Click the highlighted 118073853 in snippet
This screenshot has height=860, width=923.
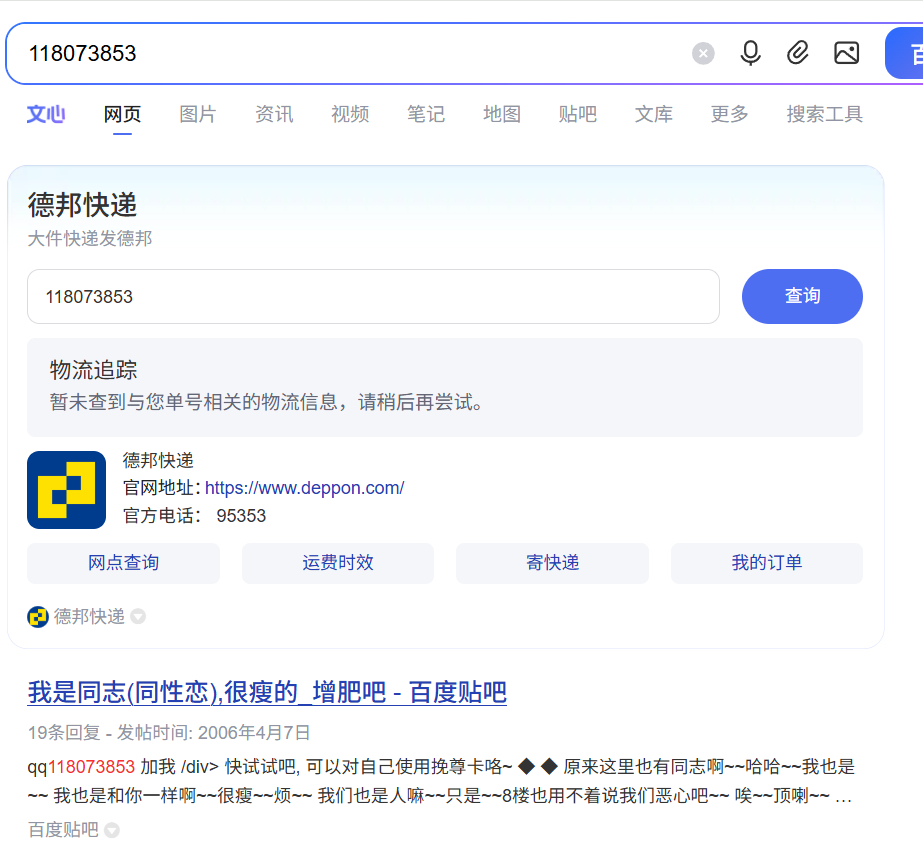[x=91, y=767]
